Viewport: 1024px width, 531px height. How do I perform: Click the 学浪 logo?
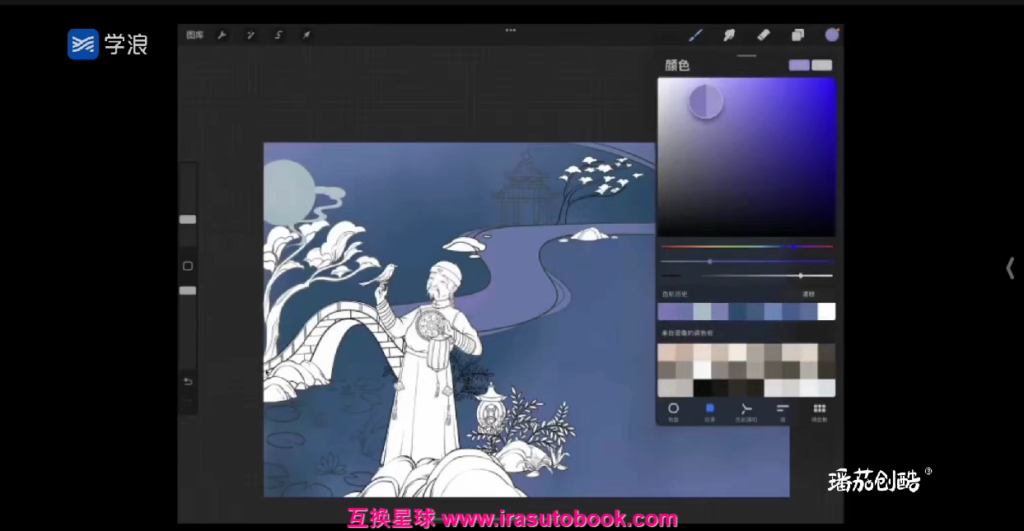[x=108, y=44]
